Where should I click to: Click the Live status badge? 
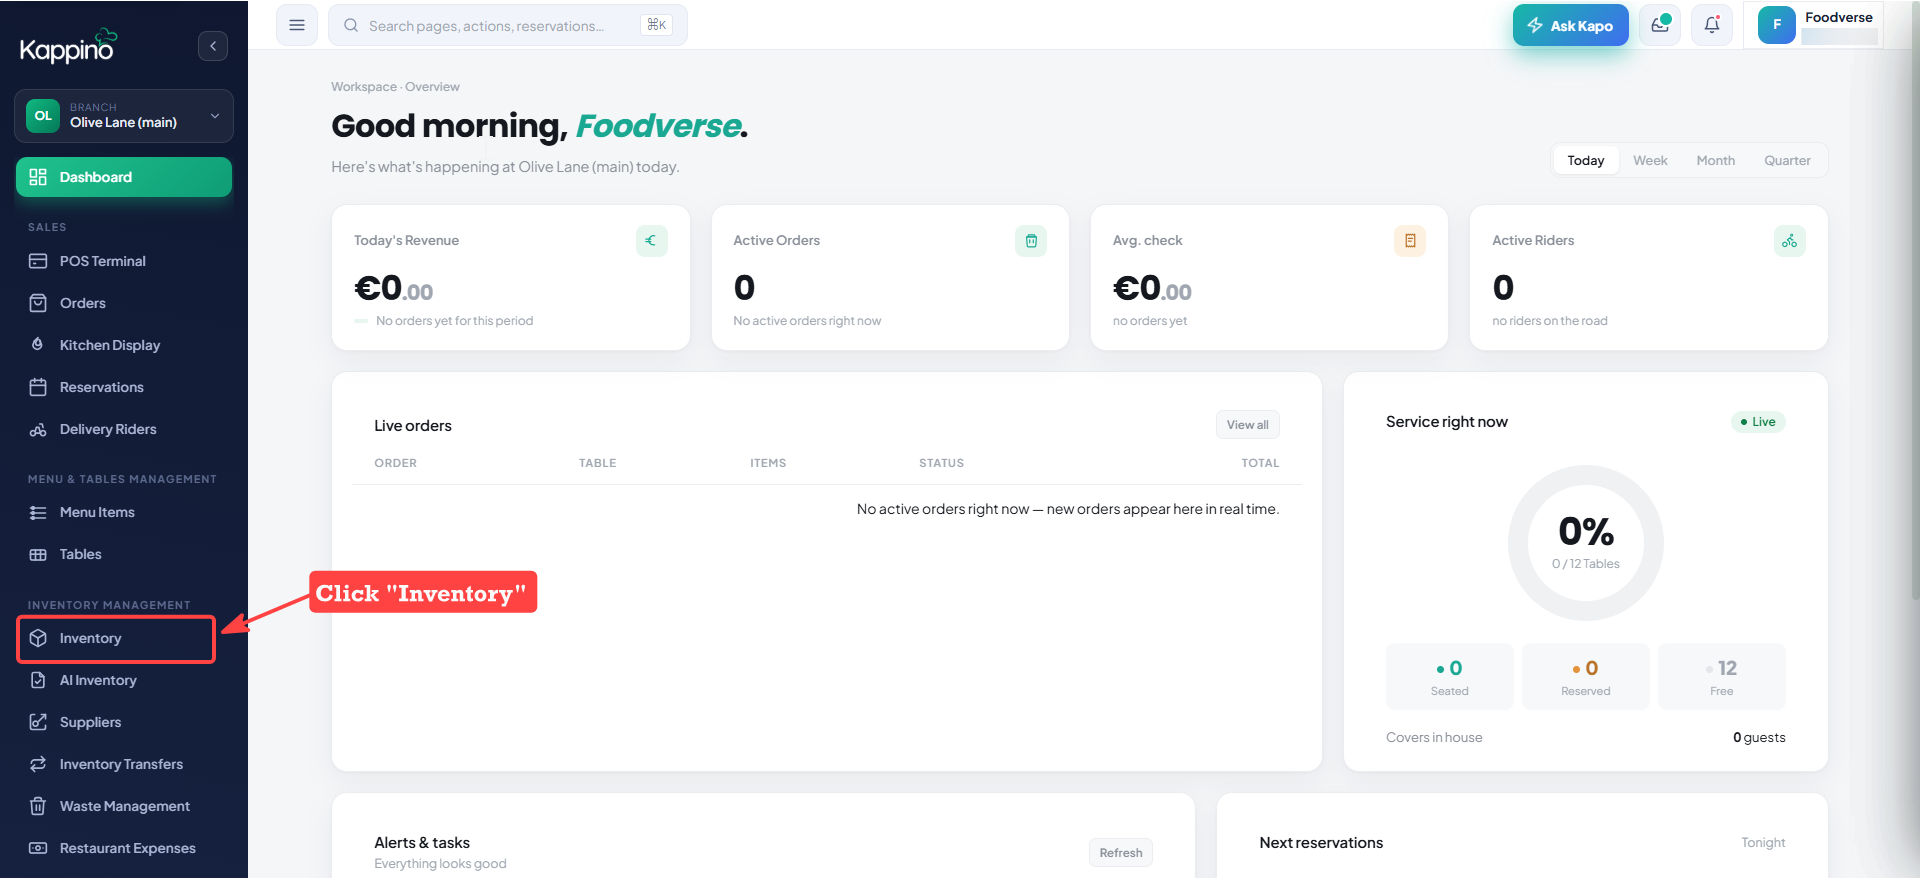(x=1758, y=422)
